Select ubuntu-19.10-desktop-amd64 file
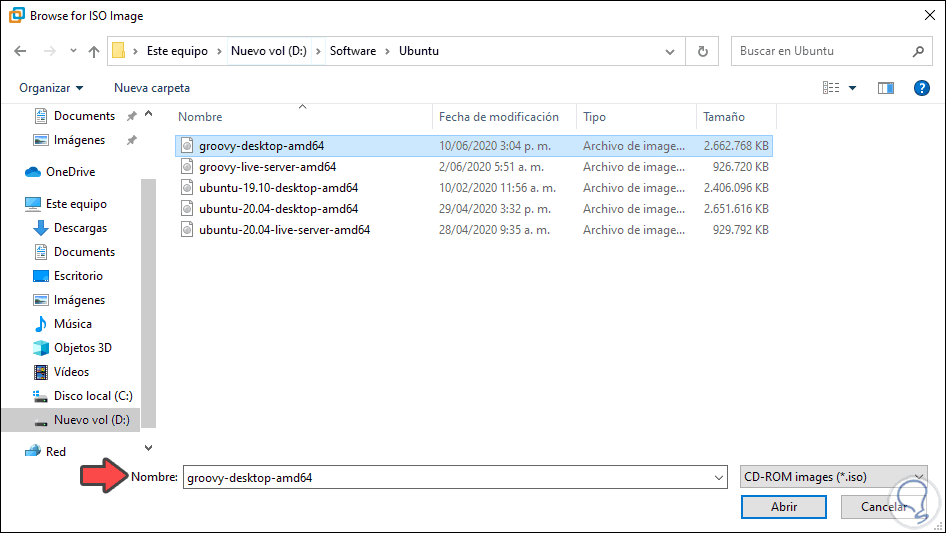The width and height of the screenshot is (946, 533). click(474, 188)
